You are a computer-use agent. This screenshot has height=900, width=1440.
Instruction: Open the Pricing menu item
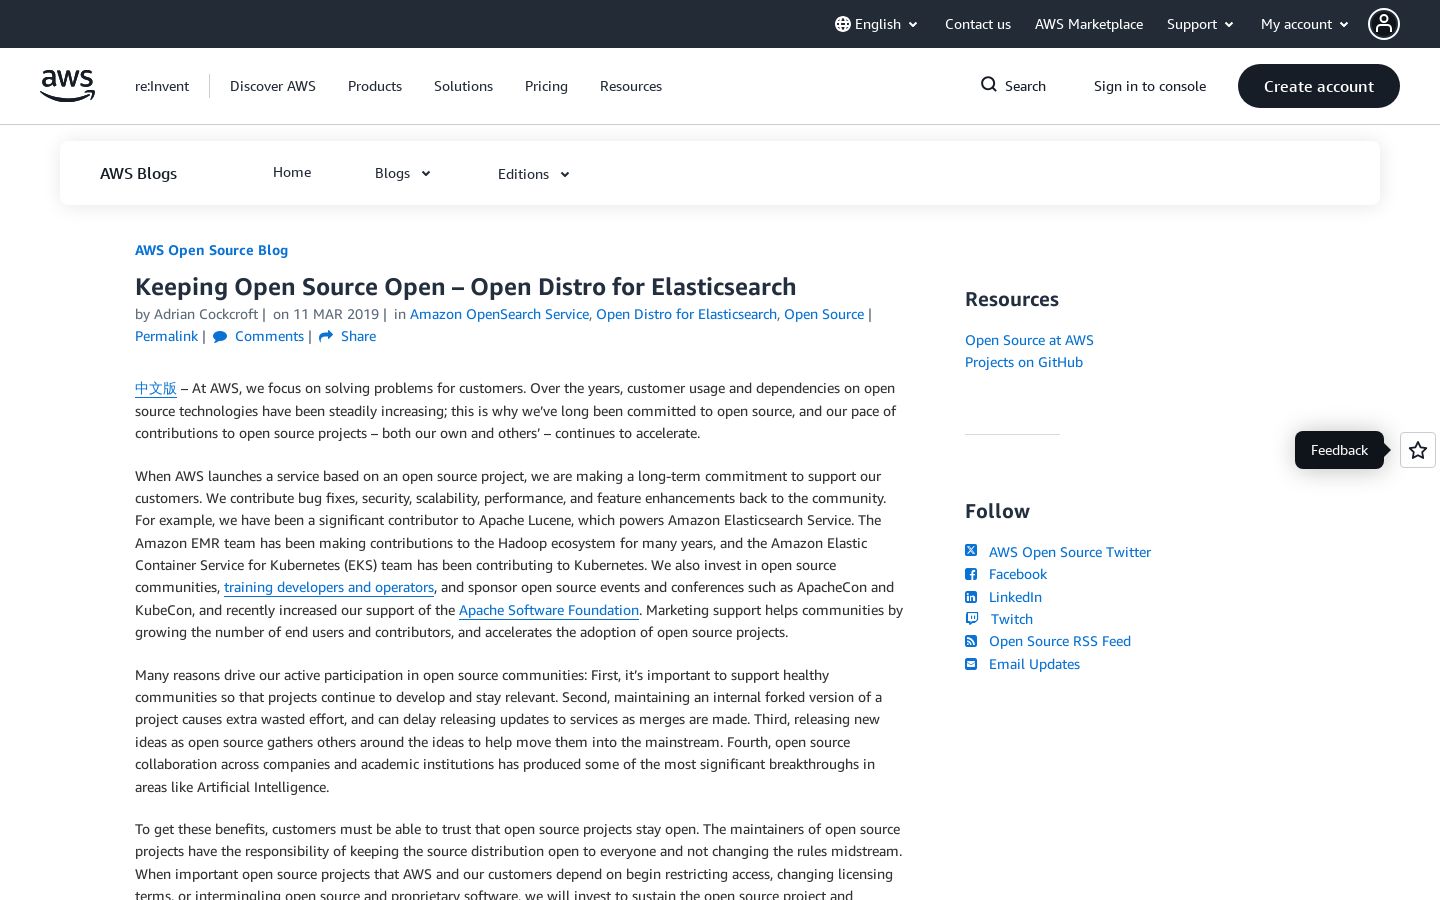tap(546, 86)
